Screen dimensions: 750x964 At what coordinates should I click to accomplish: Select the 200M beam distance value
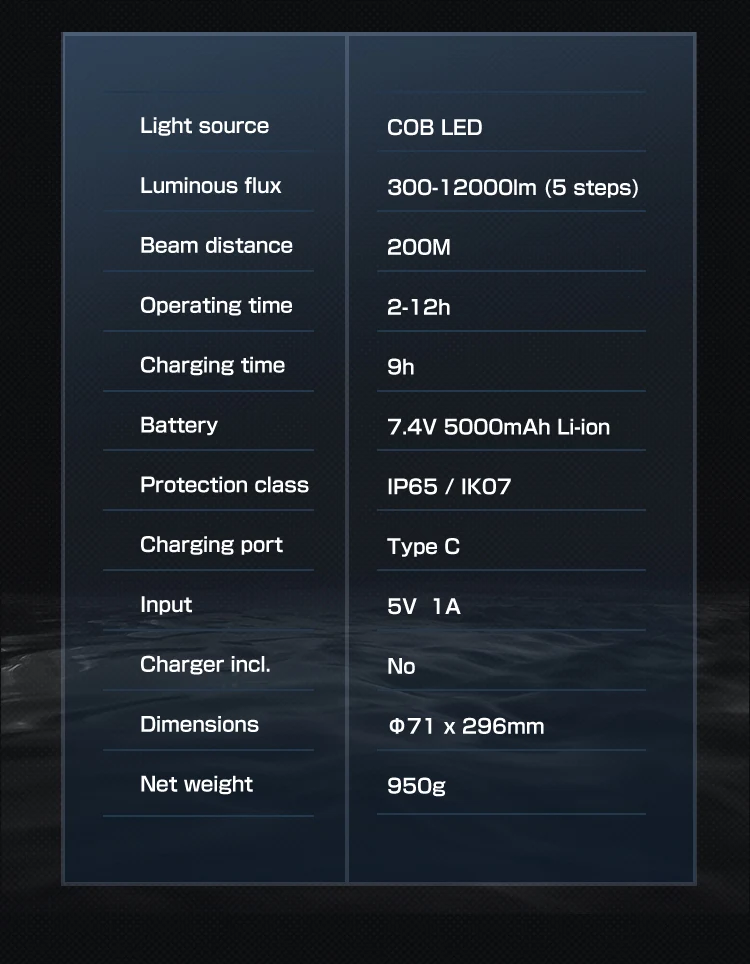[419, 247]
